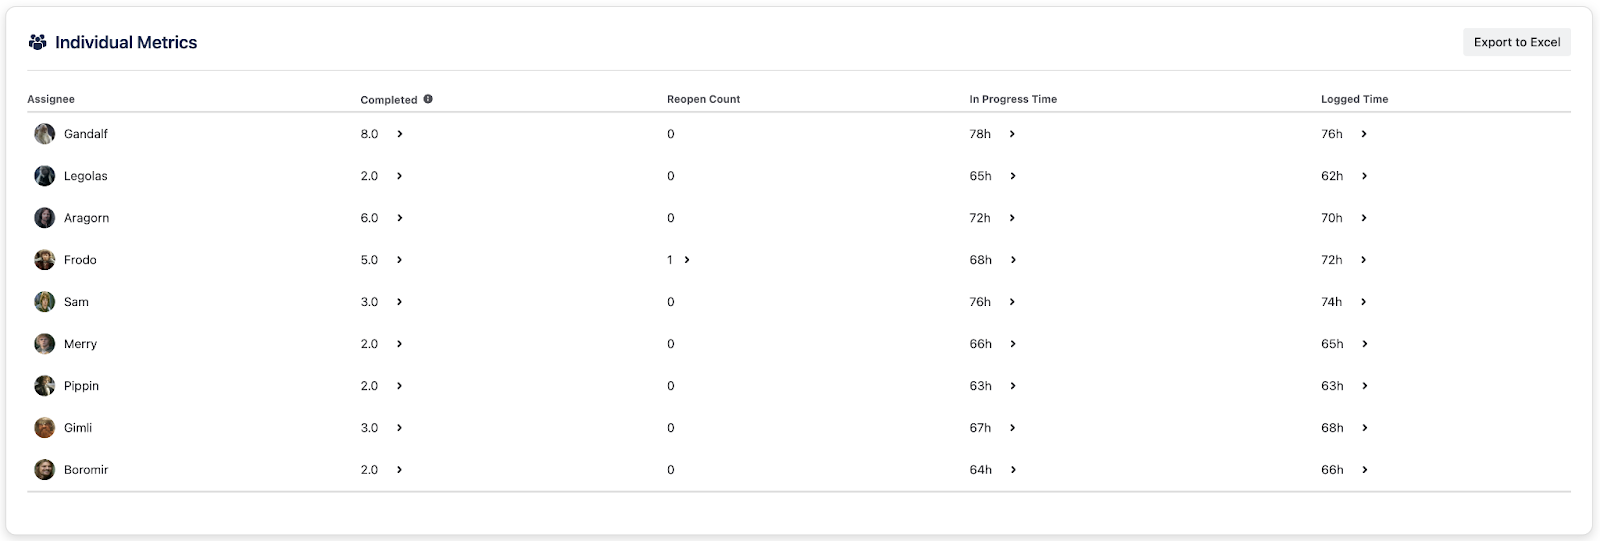Expand Merry's 66h in progress chevron
The height and width of the screenshot is (541, 1600).
[1012, 344]
